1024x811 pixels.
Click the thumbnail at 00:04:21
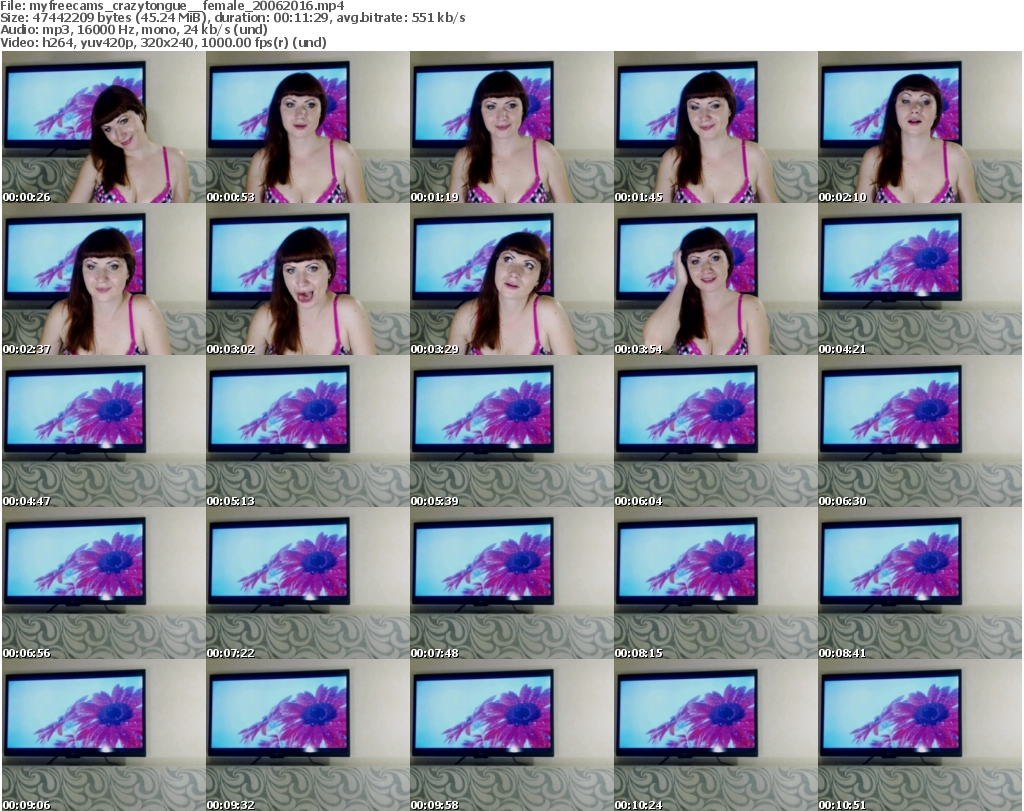(920, 279)
